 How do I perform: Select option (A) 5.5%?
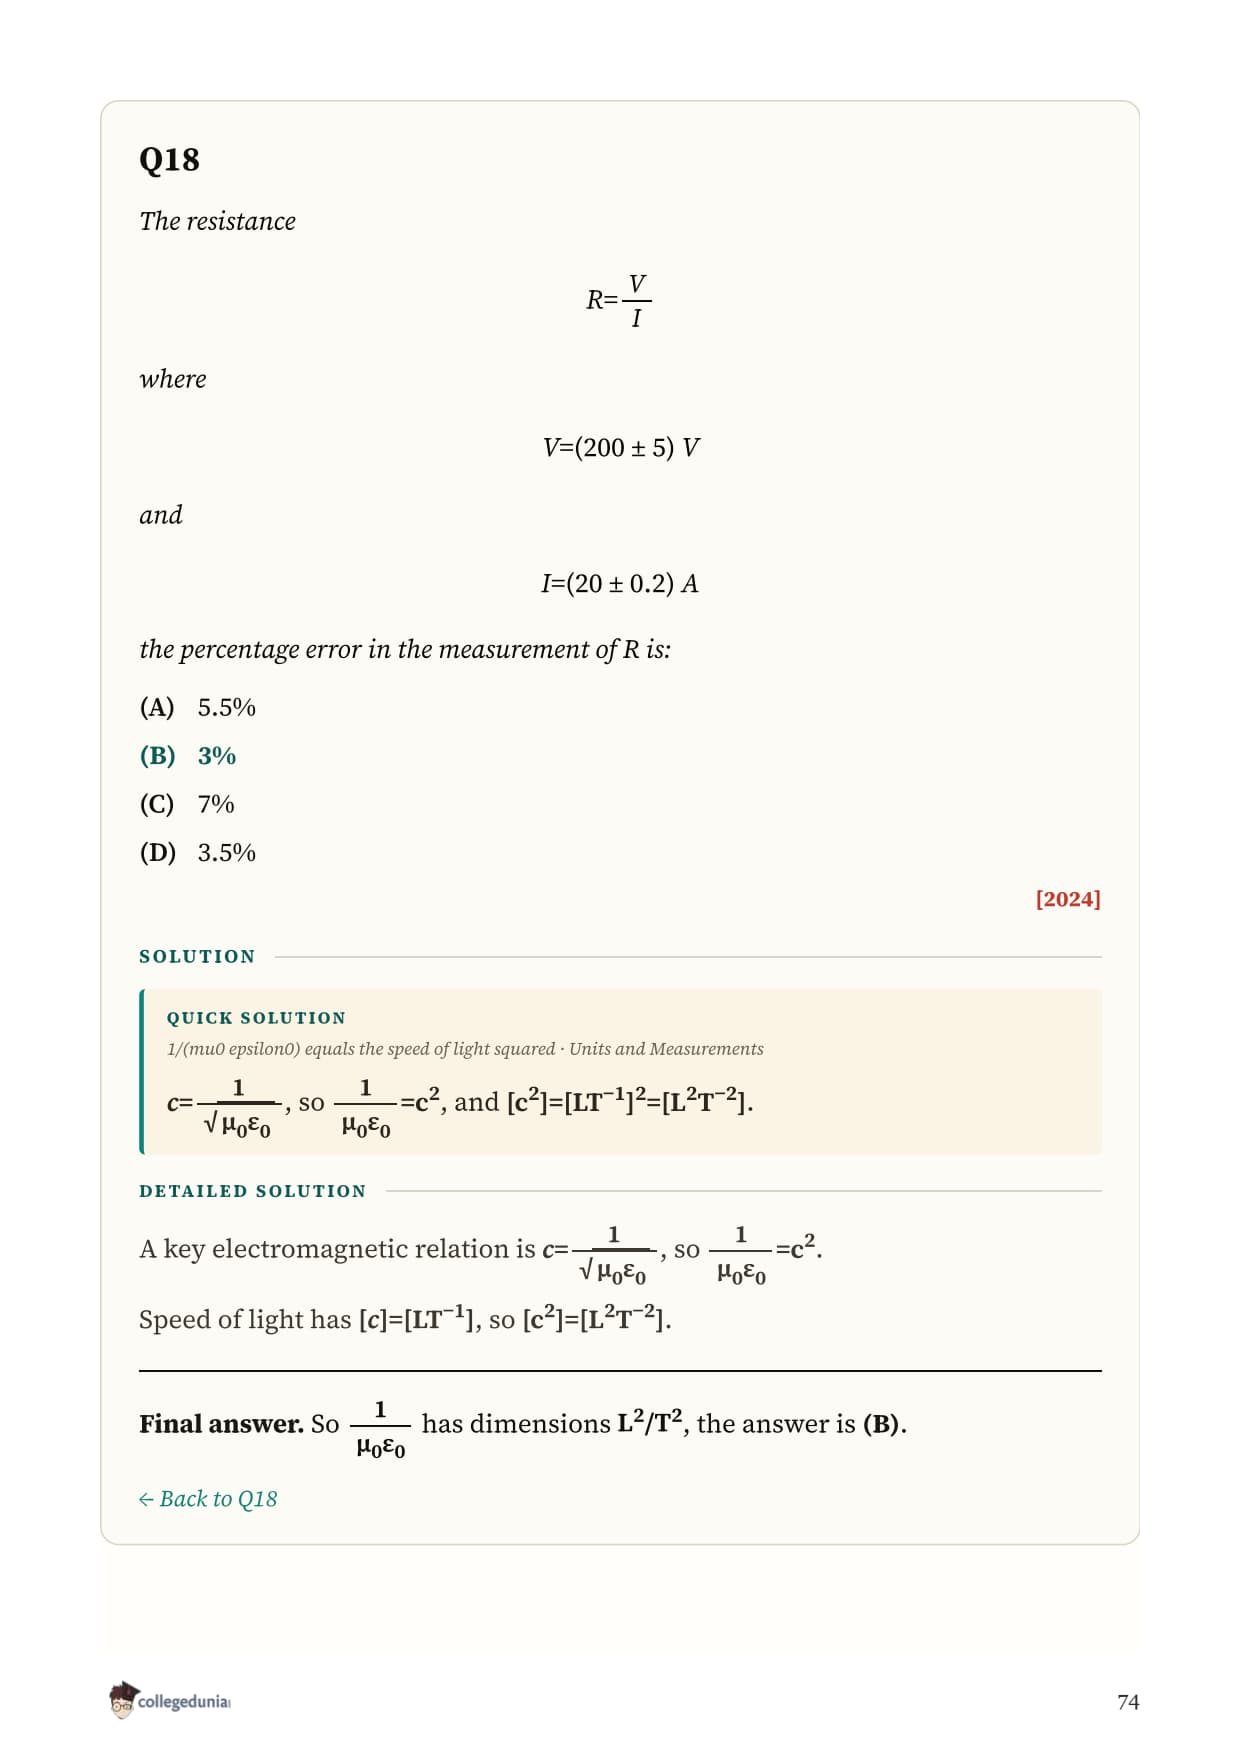pyautogui.click(x=198, y=707)
